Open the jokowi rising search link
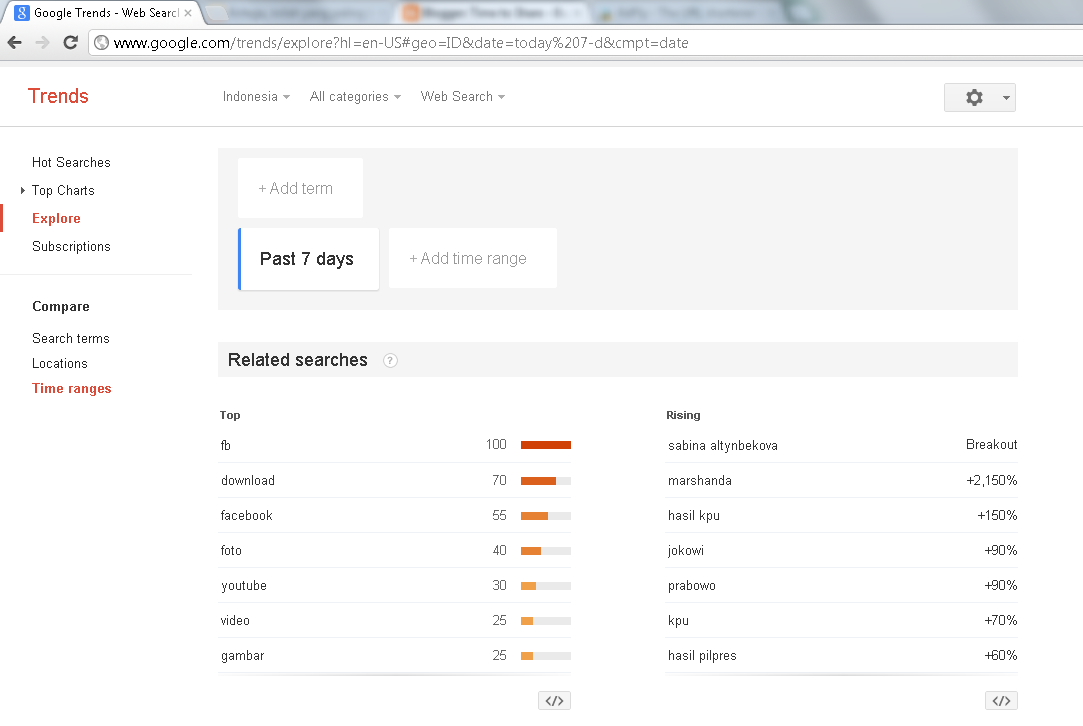Image resolution: width=1083 pixels, height=726 pixels. (685, 550)
